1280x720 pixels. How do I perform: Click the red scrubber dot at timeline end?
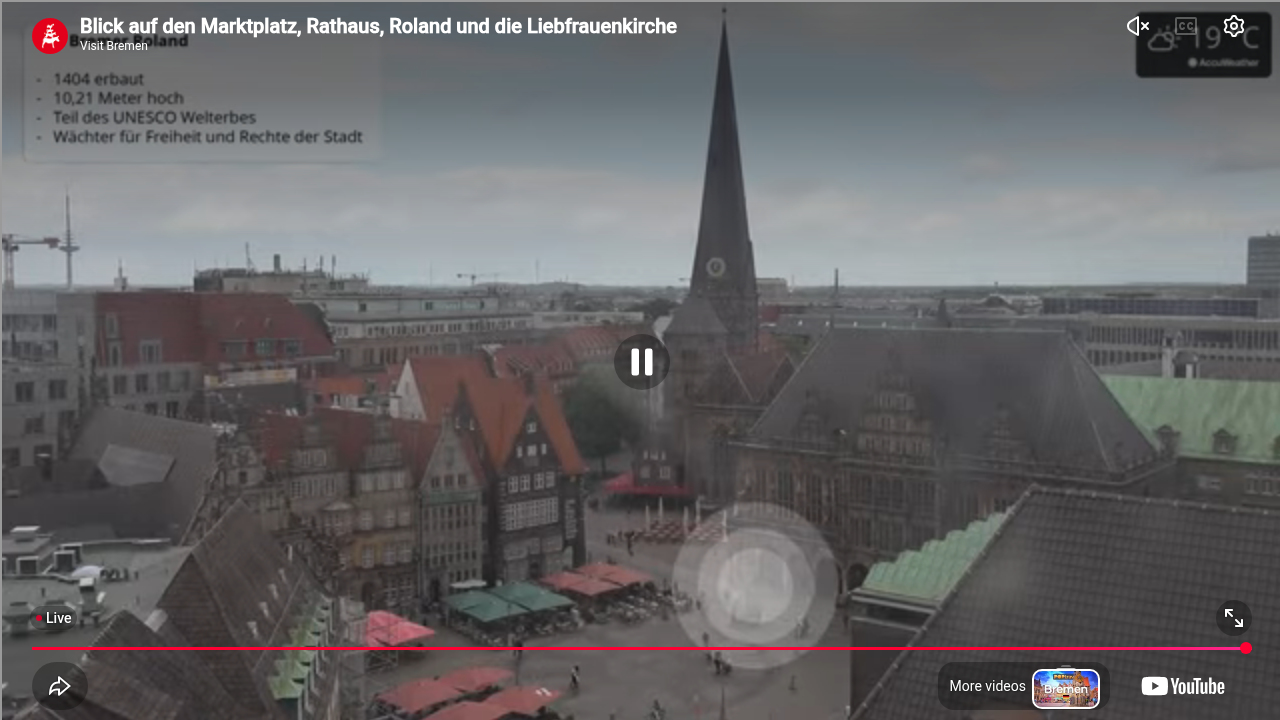(1246, 648)
